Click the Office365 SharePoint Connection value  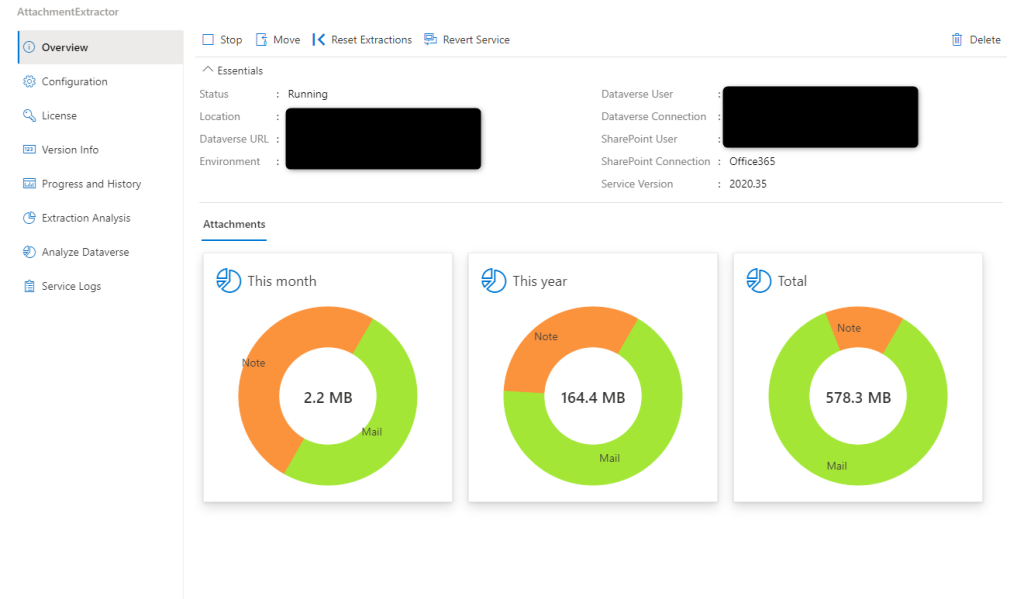(752, 161)
